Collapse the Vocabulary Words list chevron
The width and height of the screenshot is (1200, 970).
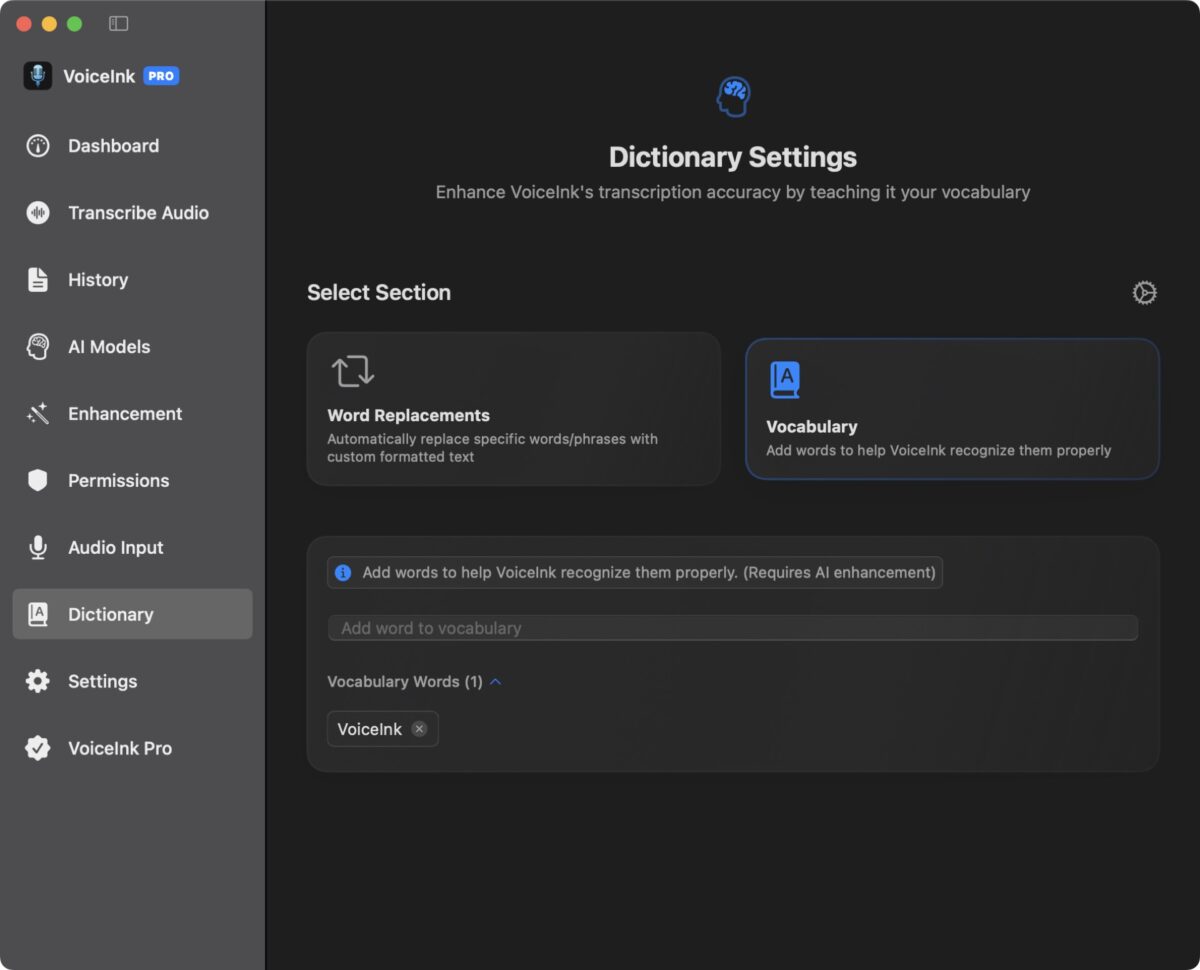496,682
